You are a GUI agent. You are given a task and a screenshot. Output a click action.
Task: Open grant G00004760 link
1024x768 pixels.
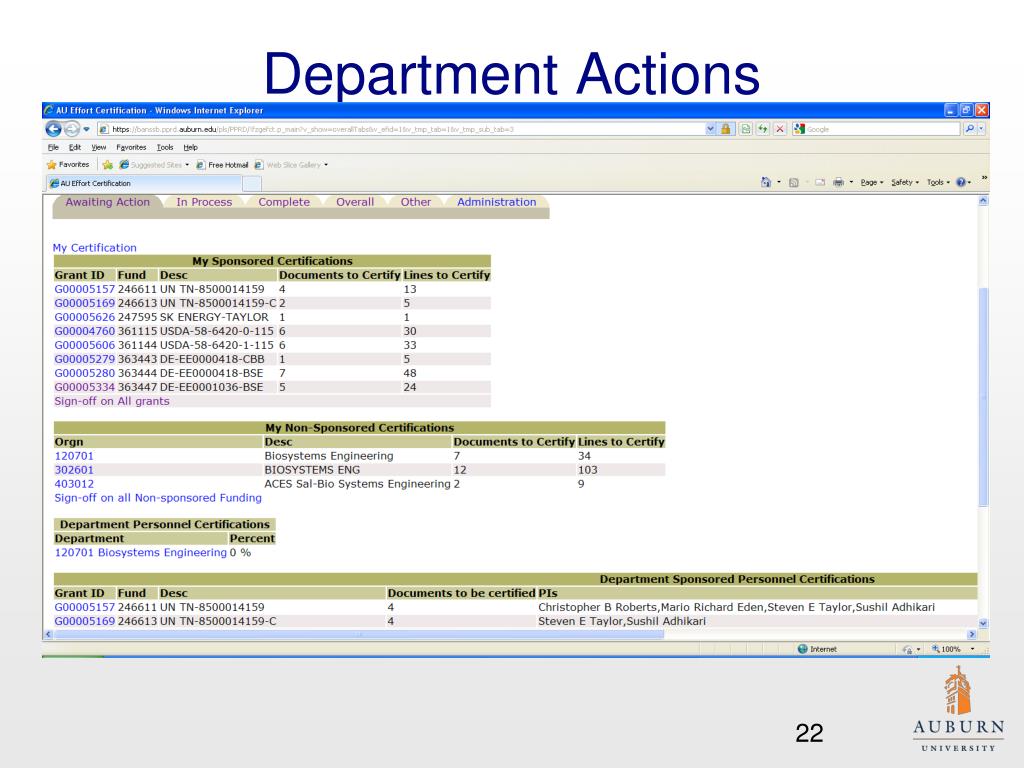pos(84,331)
